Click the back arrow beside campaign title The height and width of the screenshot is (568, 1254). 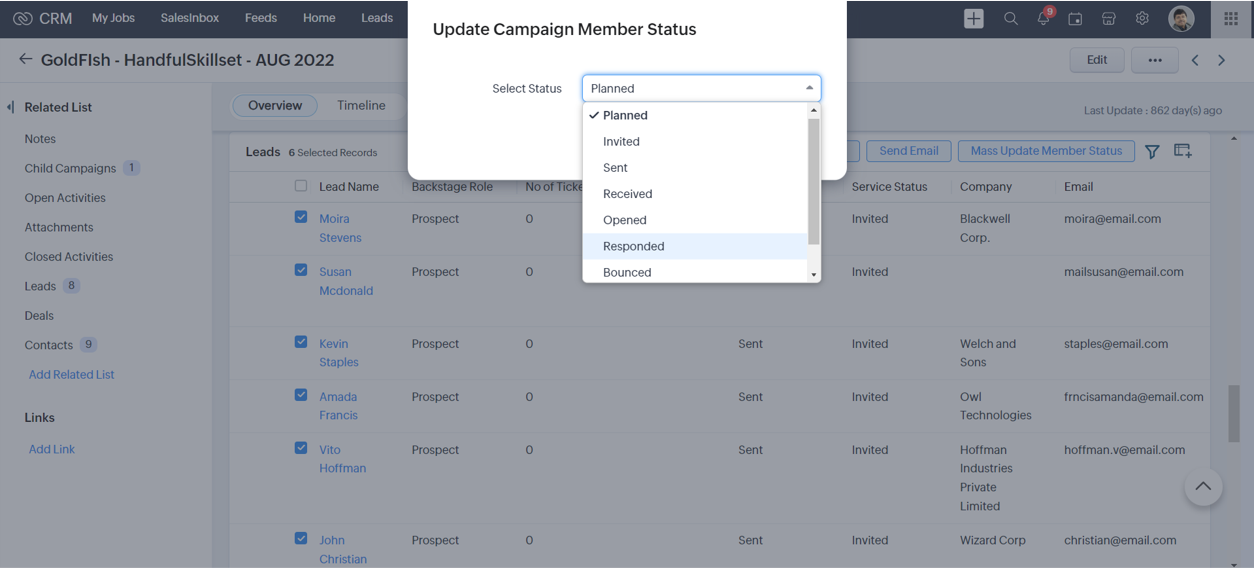25,60
